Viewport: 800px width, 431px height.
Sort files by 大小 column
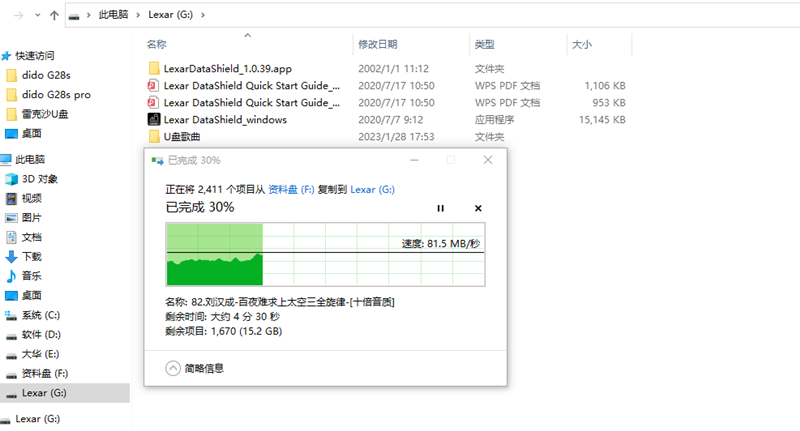tap(582, 44)
